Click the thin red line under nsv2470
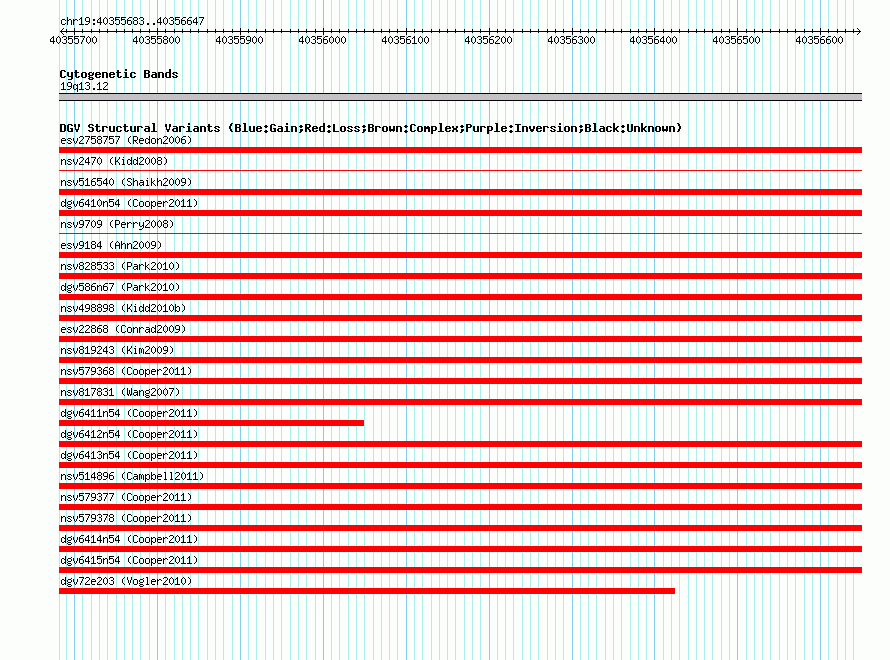This screenshot has width=890, height=660. 460,171
